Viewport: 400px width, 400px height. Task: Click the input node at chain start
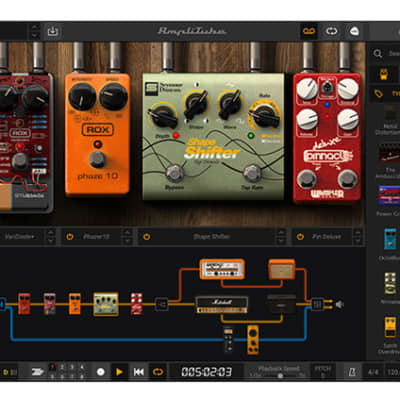coord(2,304)
